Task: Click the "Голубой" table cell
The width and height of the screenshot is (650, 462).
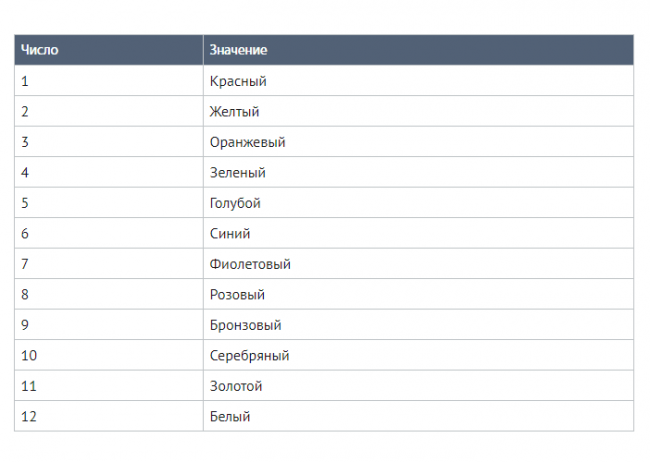Action: point(235,203)
